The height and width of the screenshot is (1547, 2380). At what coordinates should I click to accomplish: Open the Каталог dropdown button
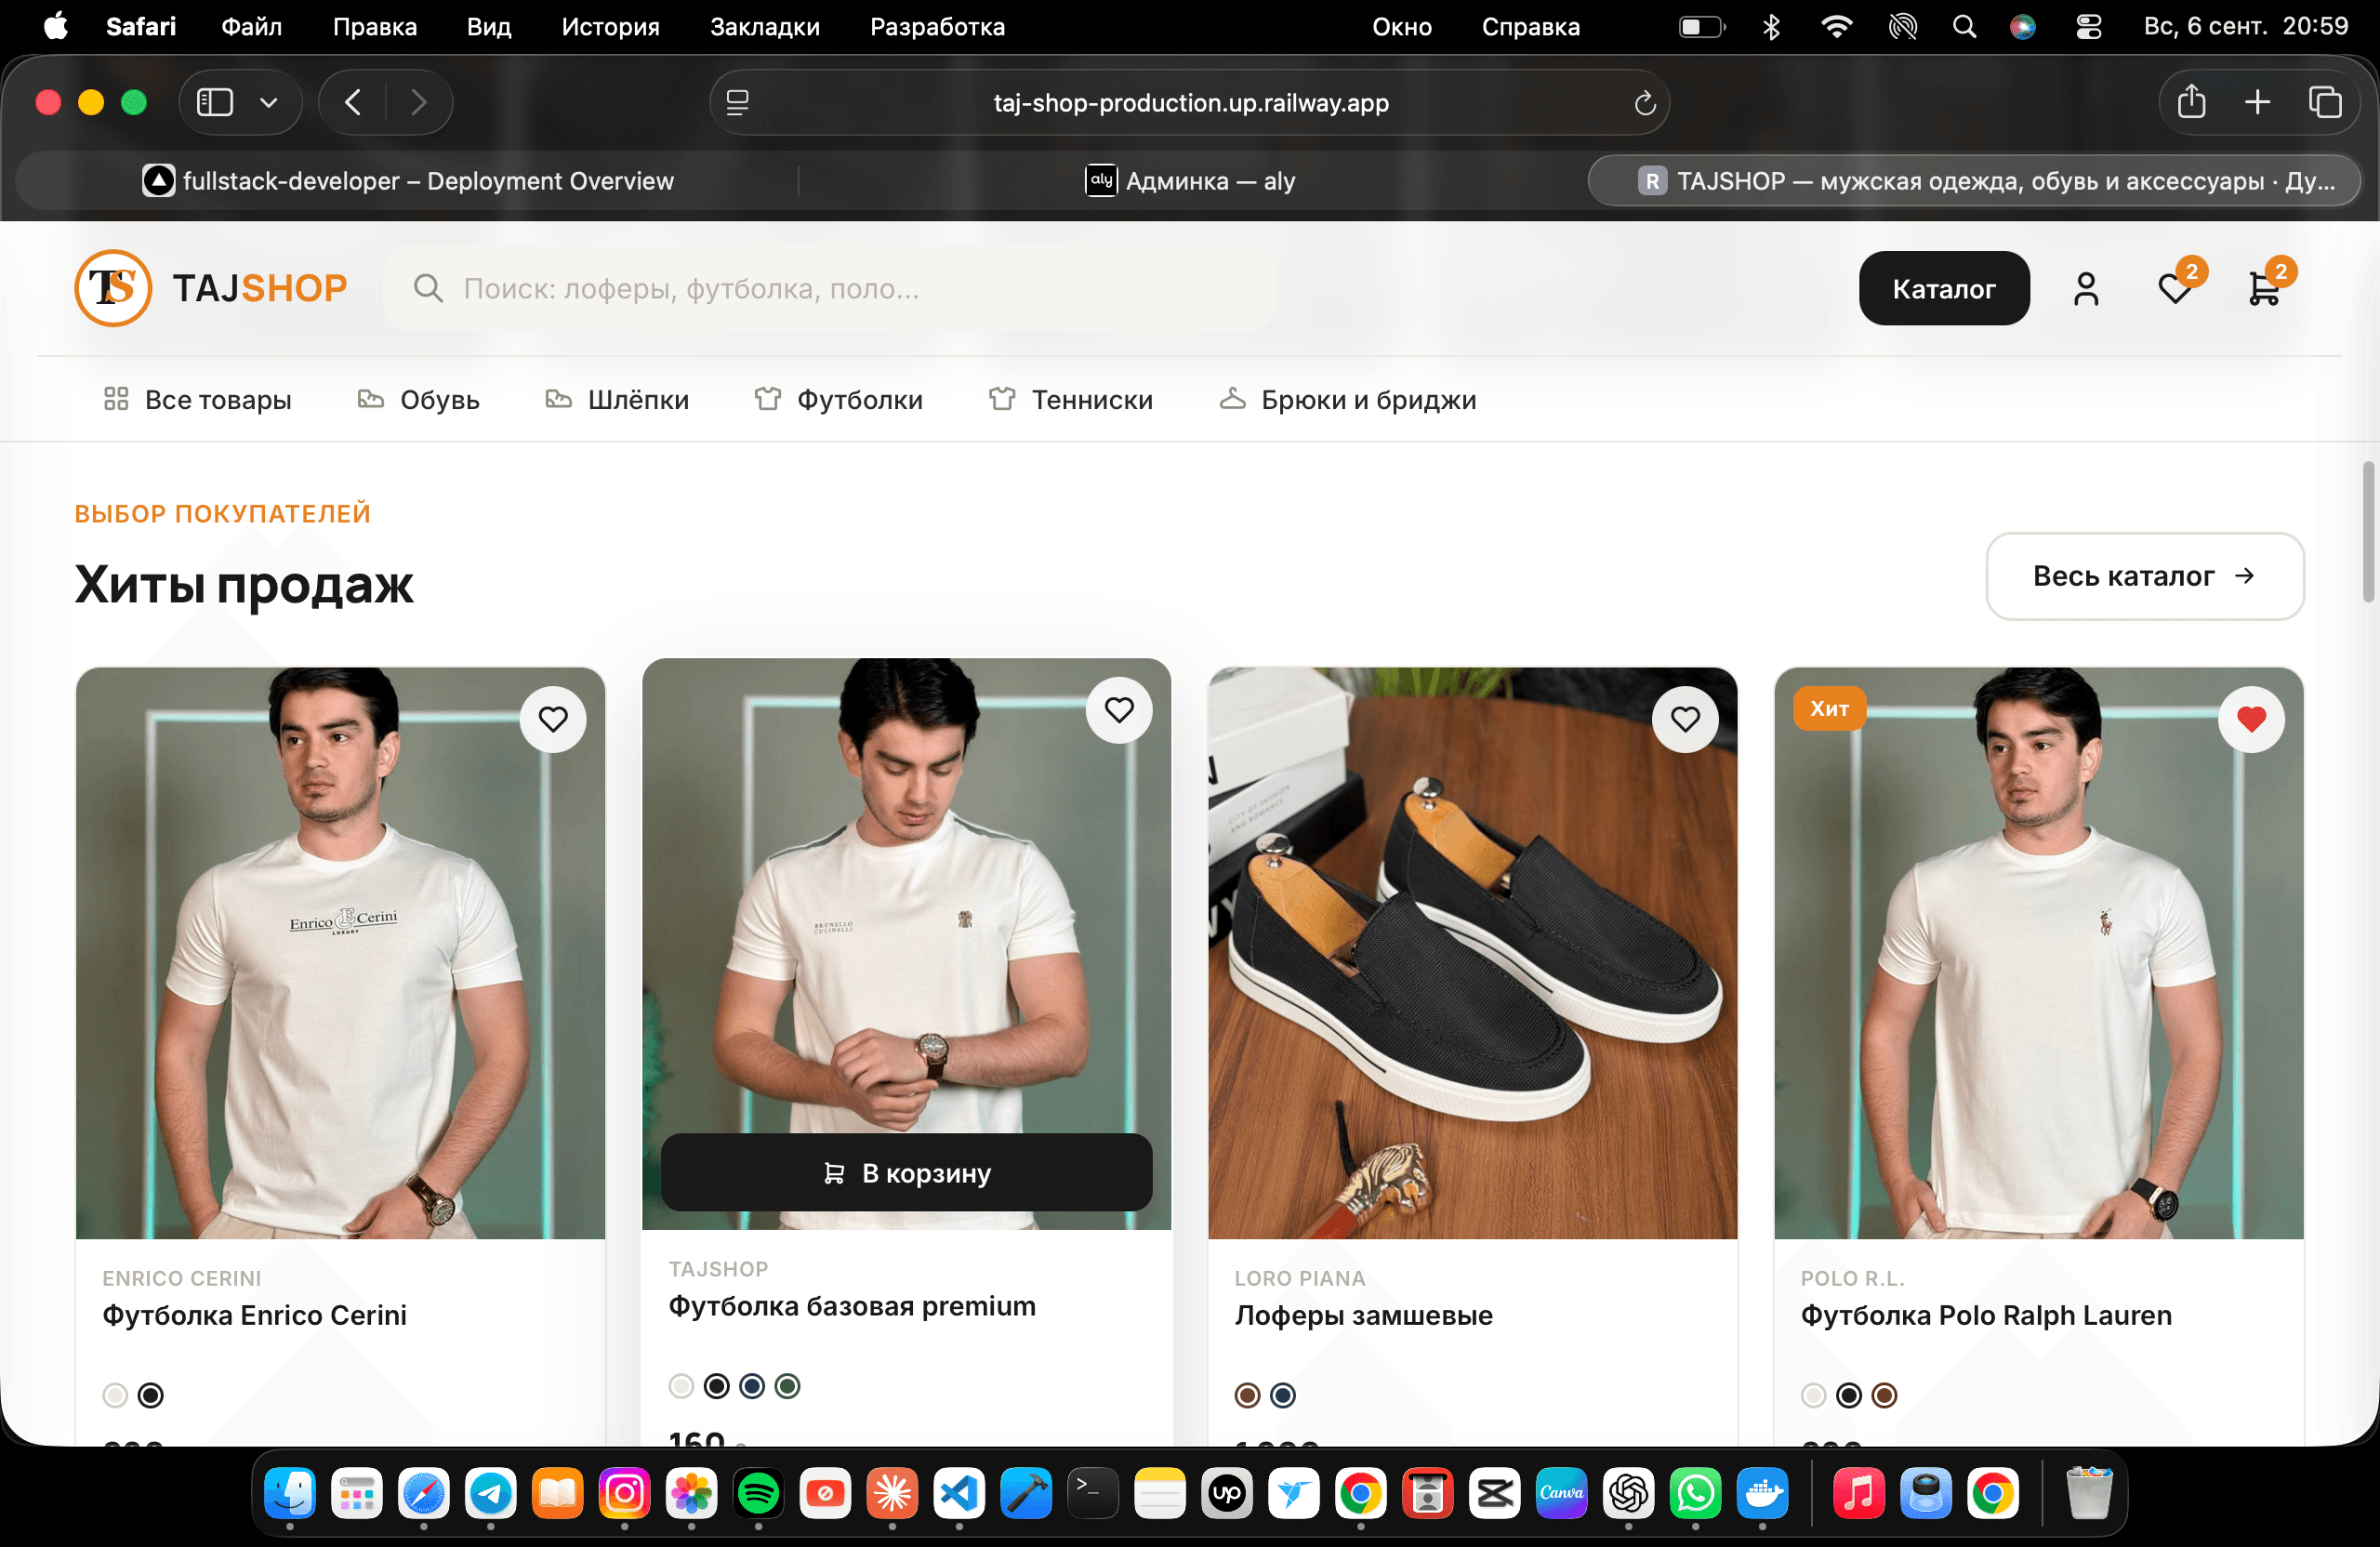point(1944,288)
